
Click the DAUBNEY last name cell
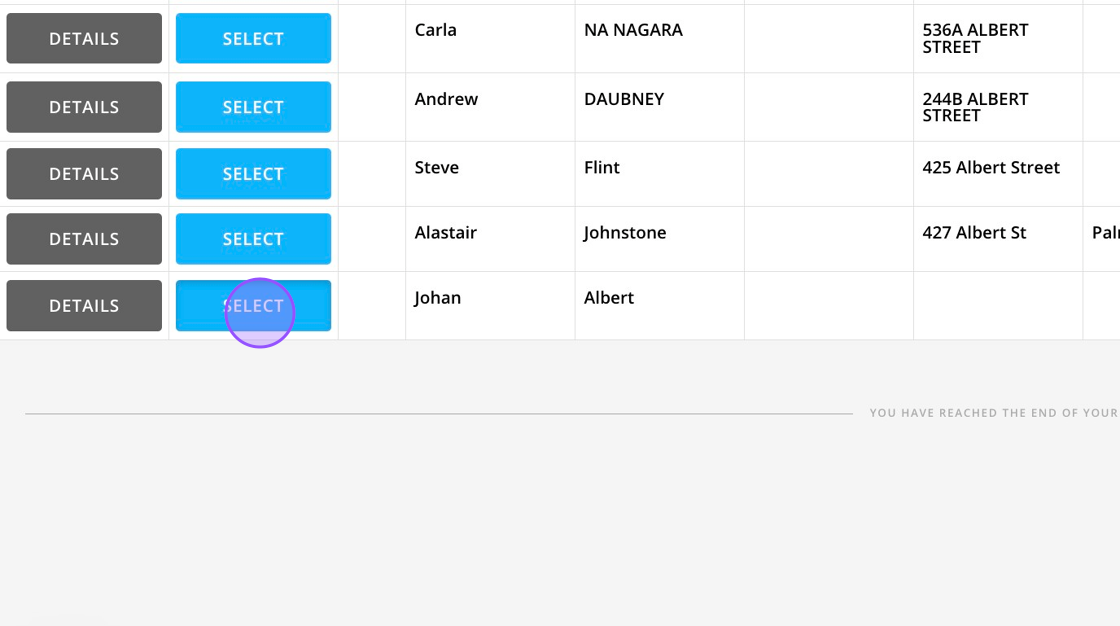[624, 99]
